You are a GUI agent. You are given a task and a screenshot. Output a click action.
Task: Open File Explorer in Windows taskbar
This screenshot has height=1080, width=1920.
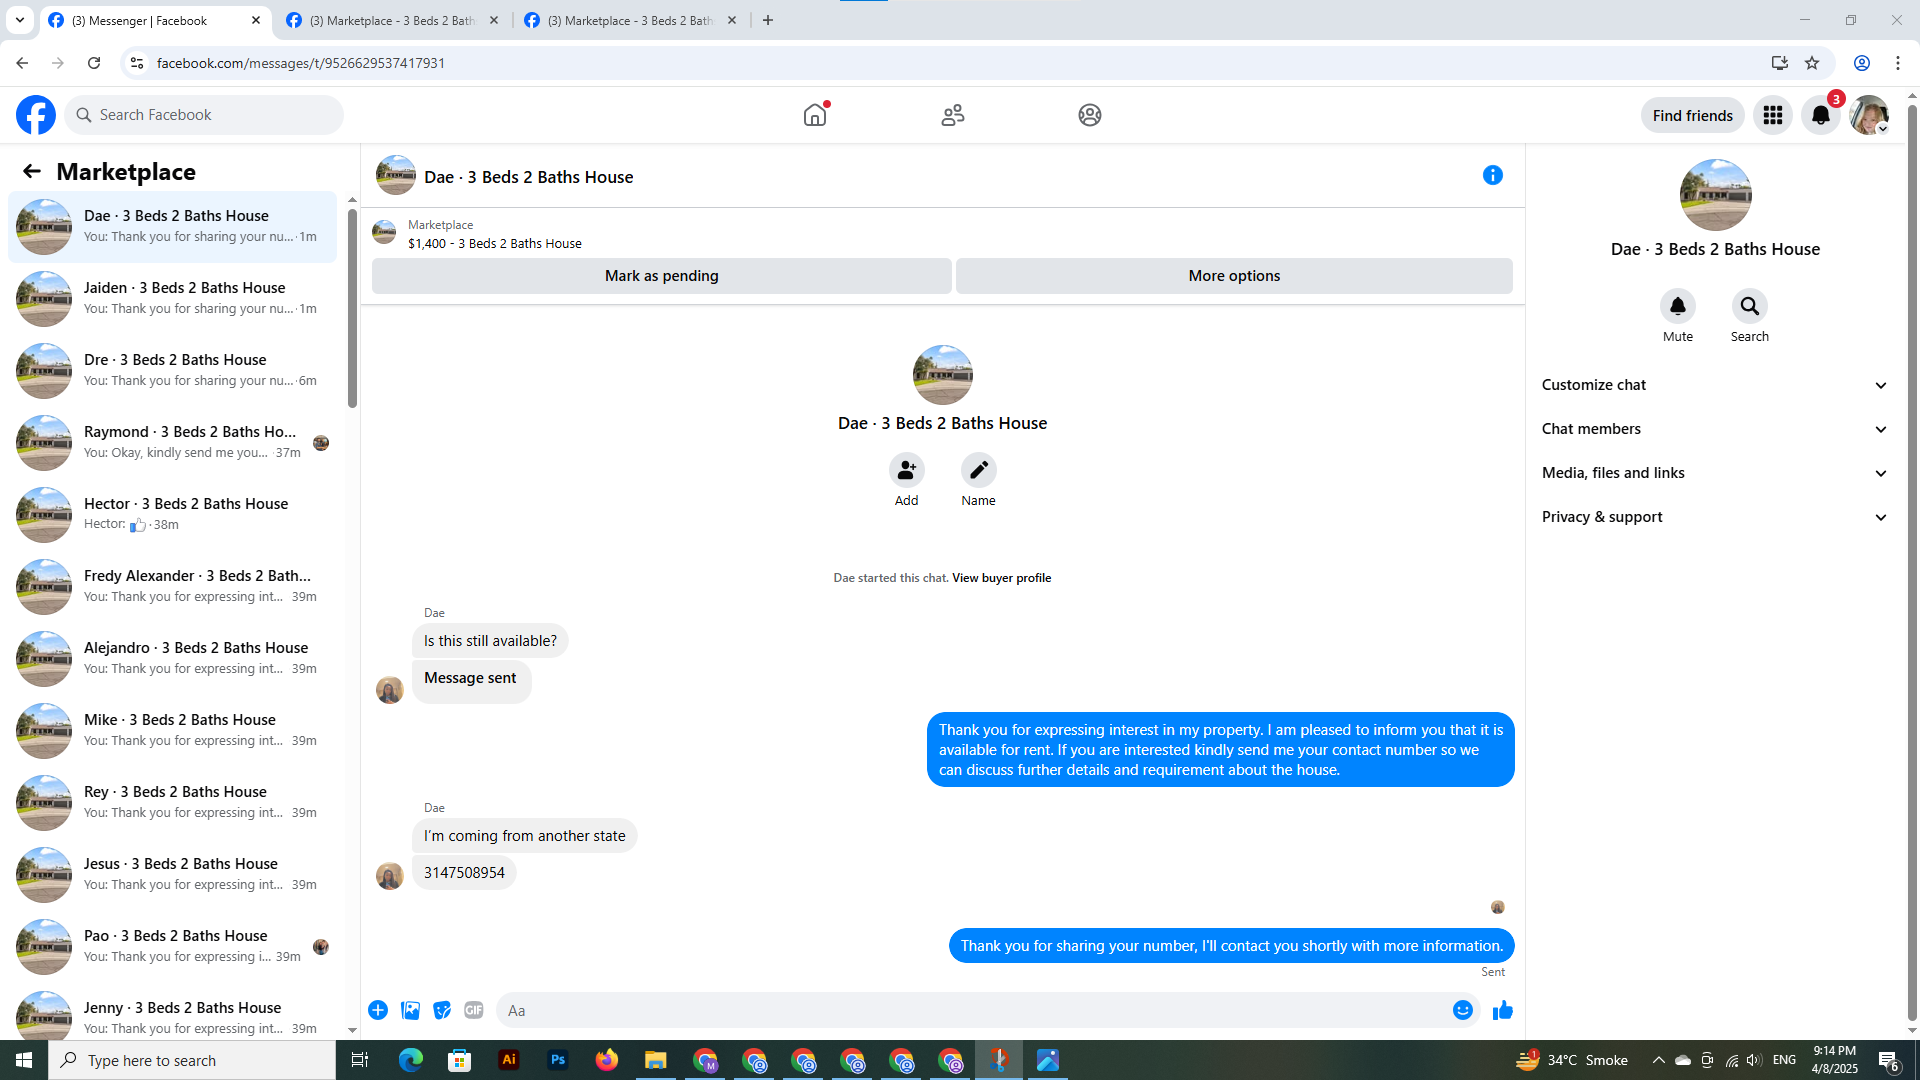[655, 1060]
